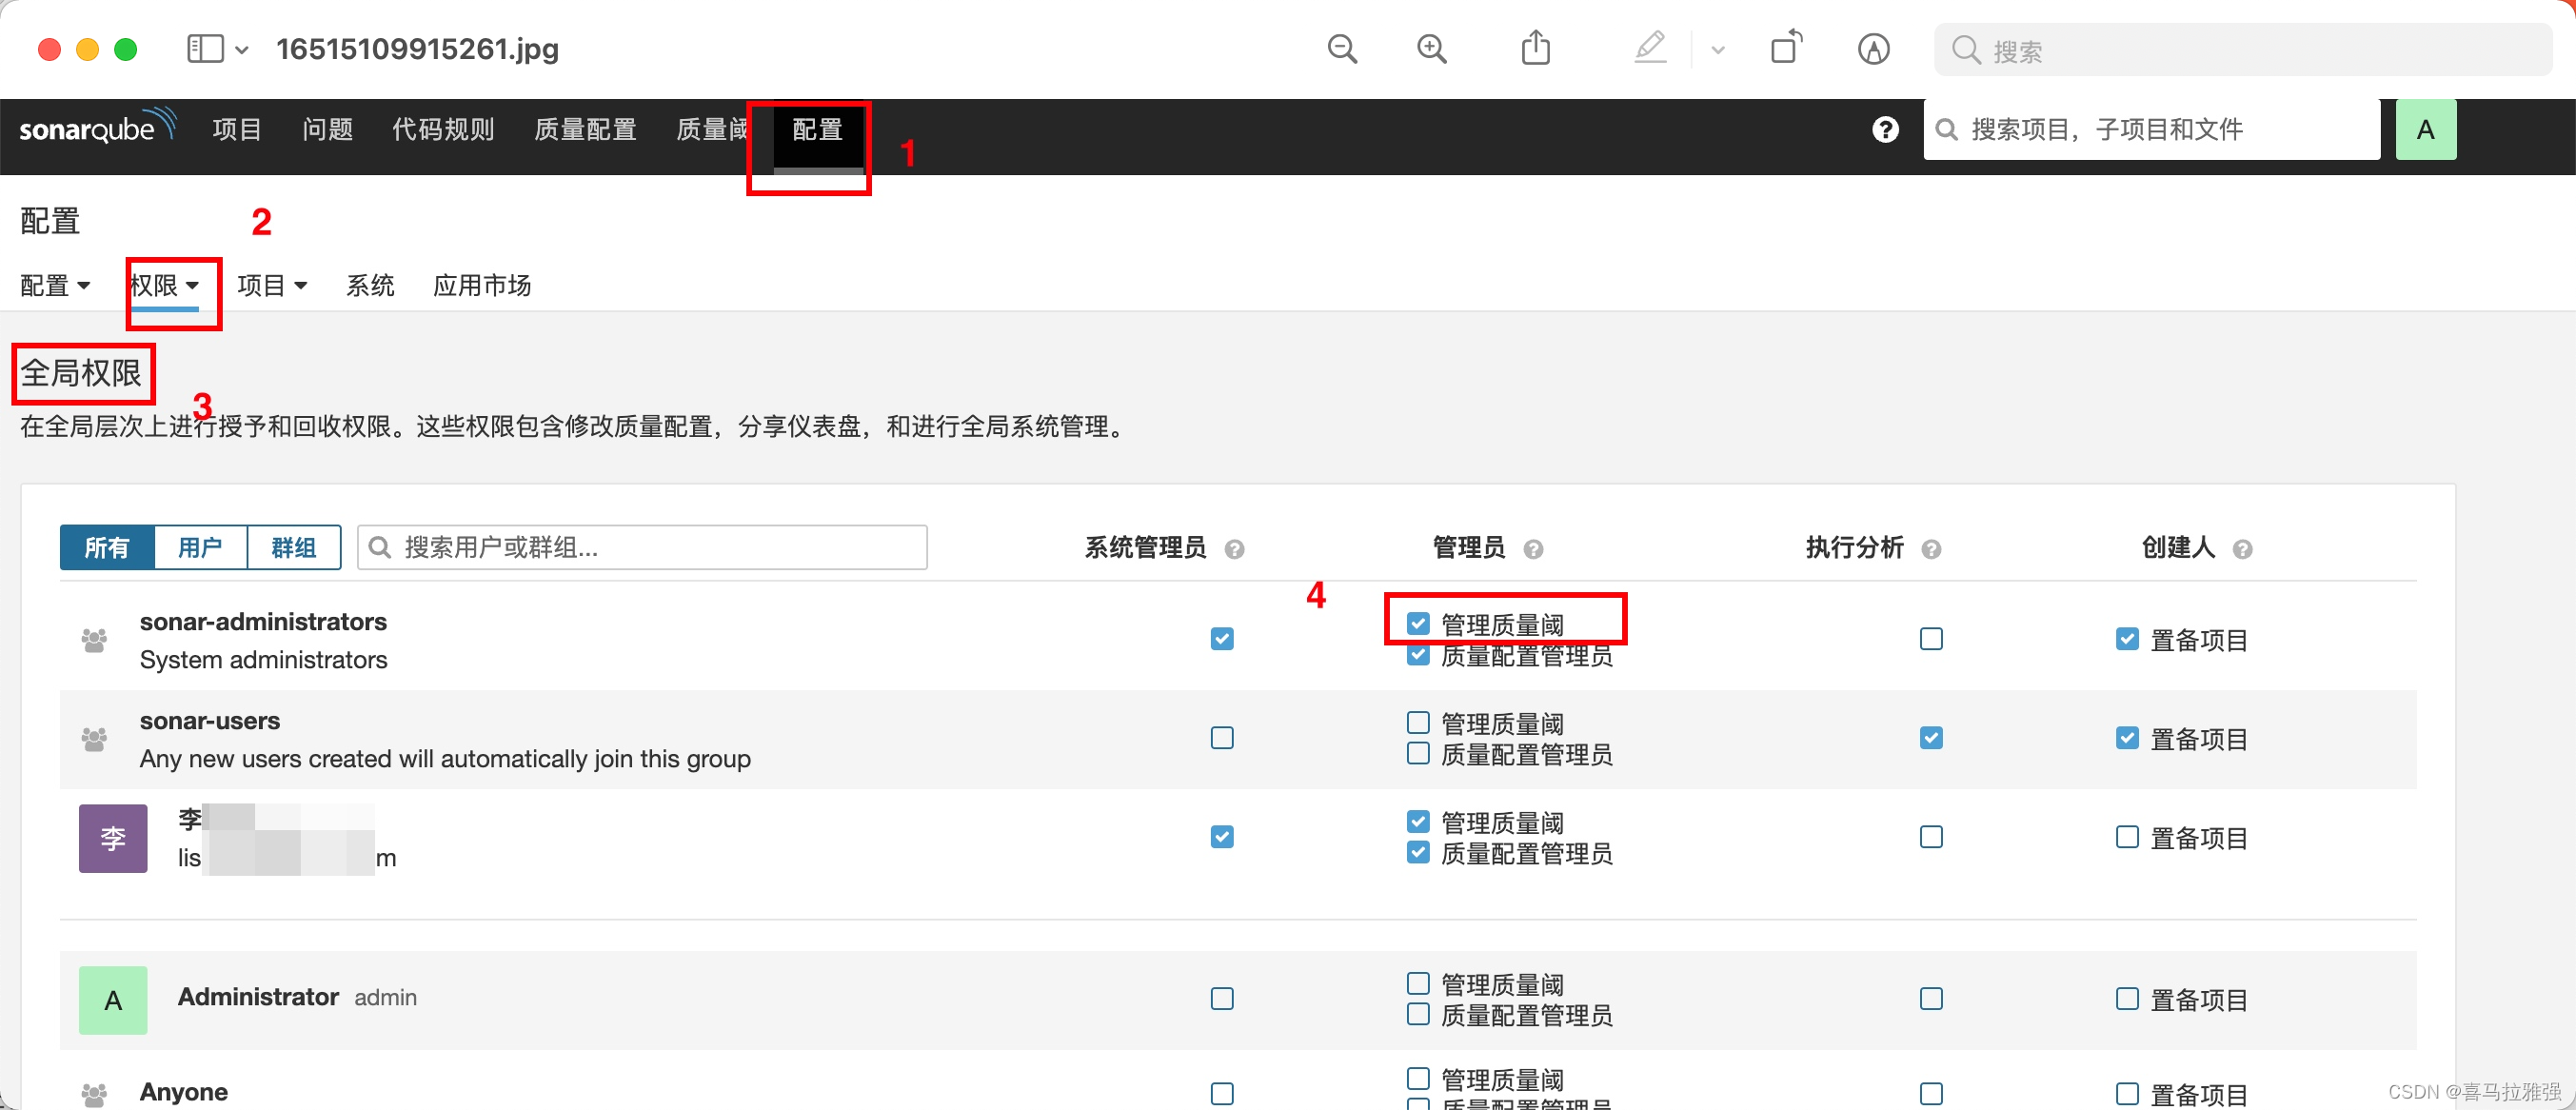This screenshot has height=1110, width=2576.
Task: Click the sonar-users group name
Action: pos(210,721)
